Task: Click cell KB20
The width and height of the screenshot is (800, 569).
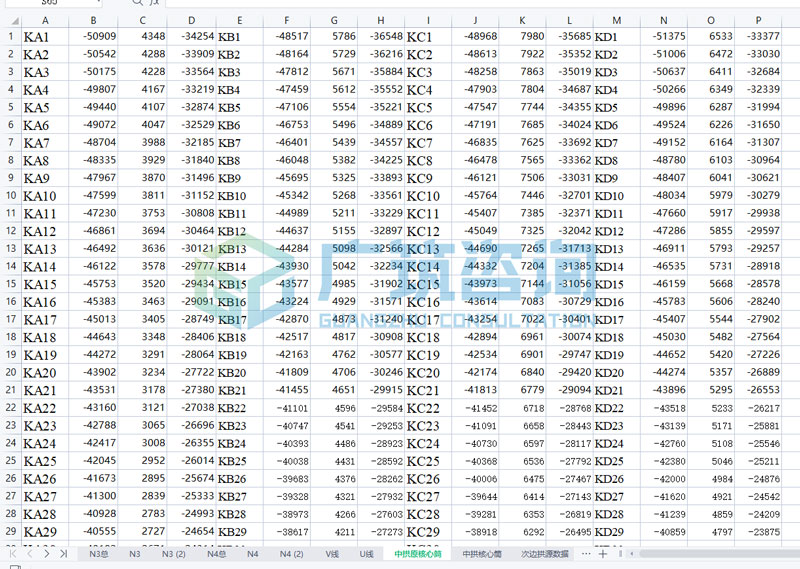Action: tap(239, 373)
